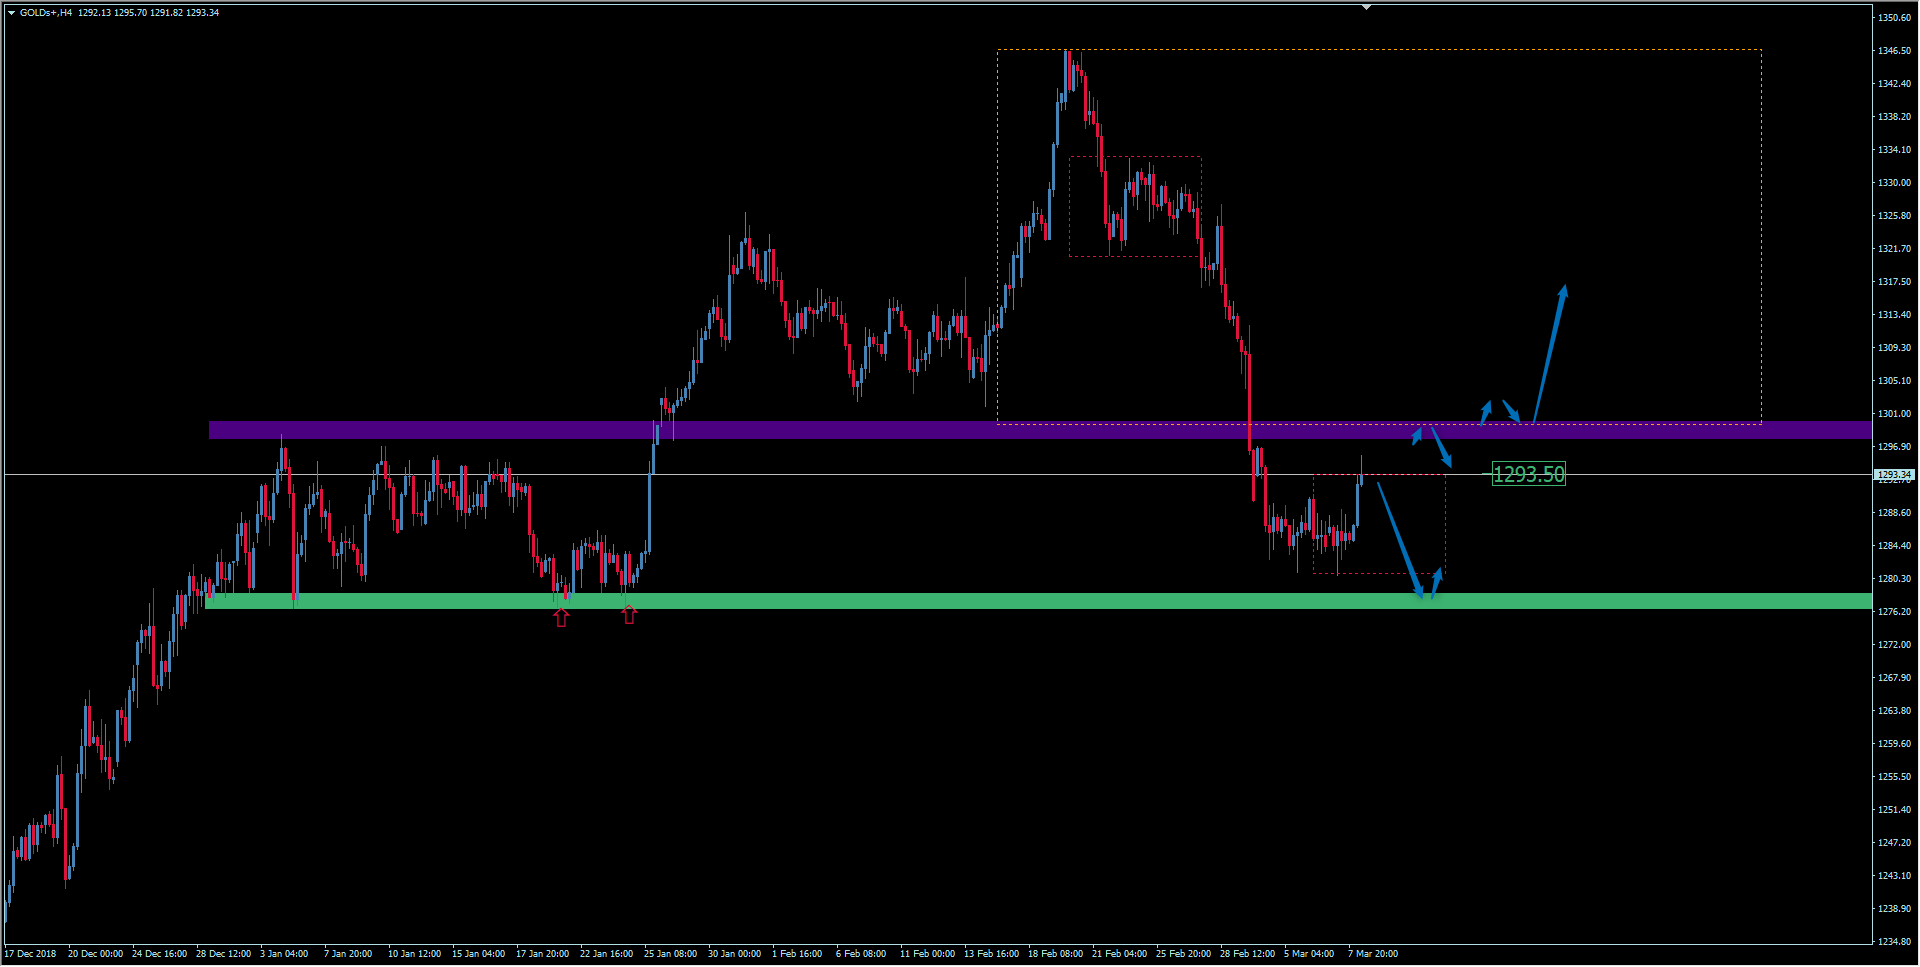This screenshot has height=967, width=1920.
Task: Click the 17 Dec 2018 date label
Action: pyautogui.click(x=31, y=954)
